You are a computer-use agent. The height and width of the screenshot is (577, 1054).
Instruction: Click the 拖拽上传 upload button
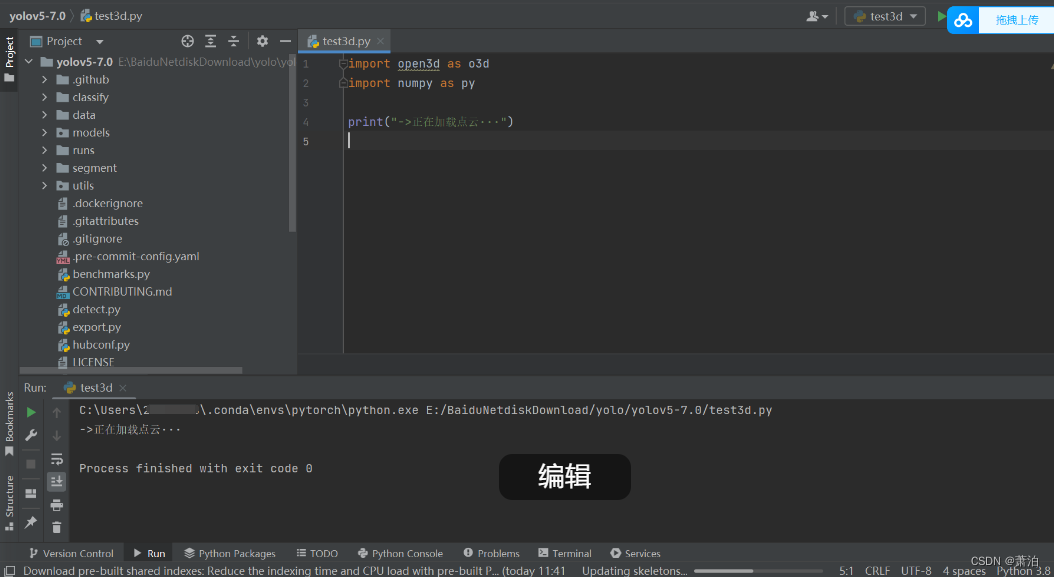[x=1016, y=20]
